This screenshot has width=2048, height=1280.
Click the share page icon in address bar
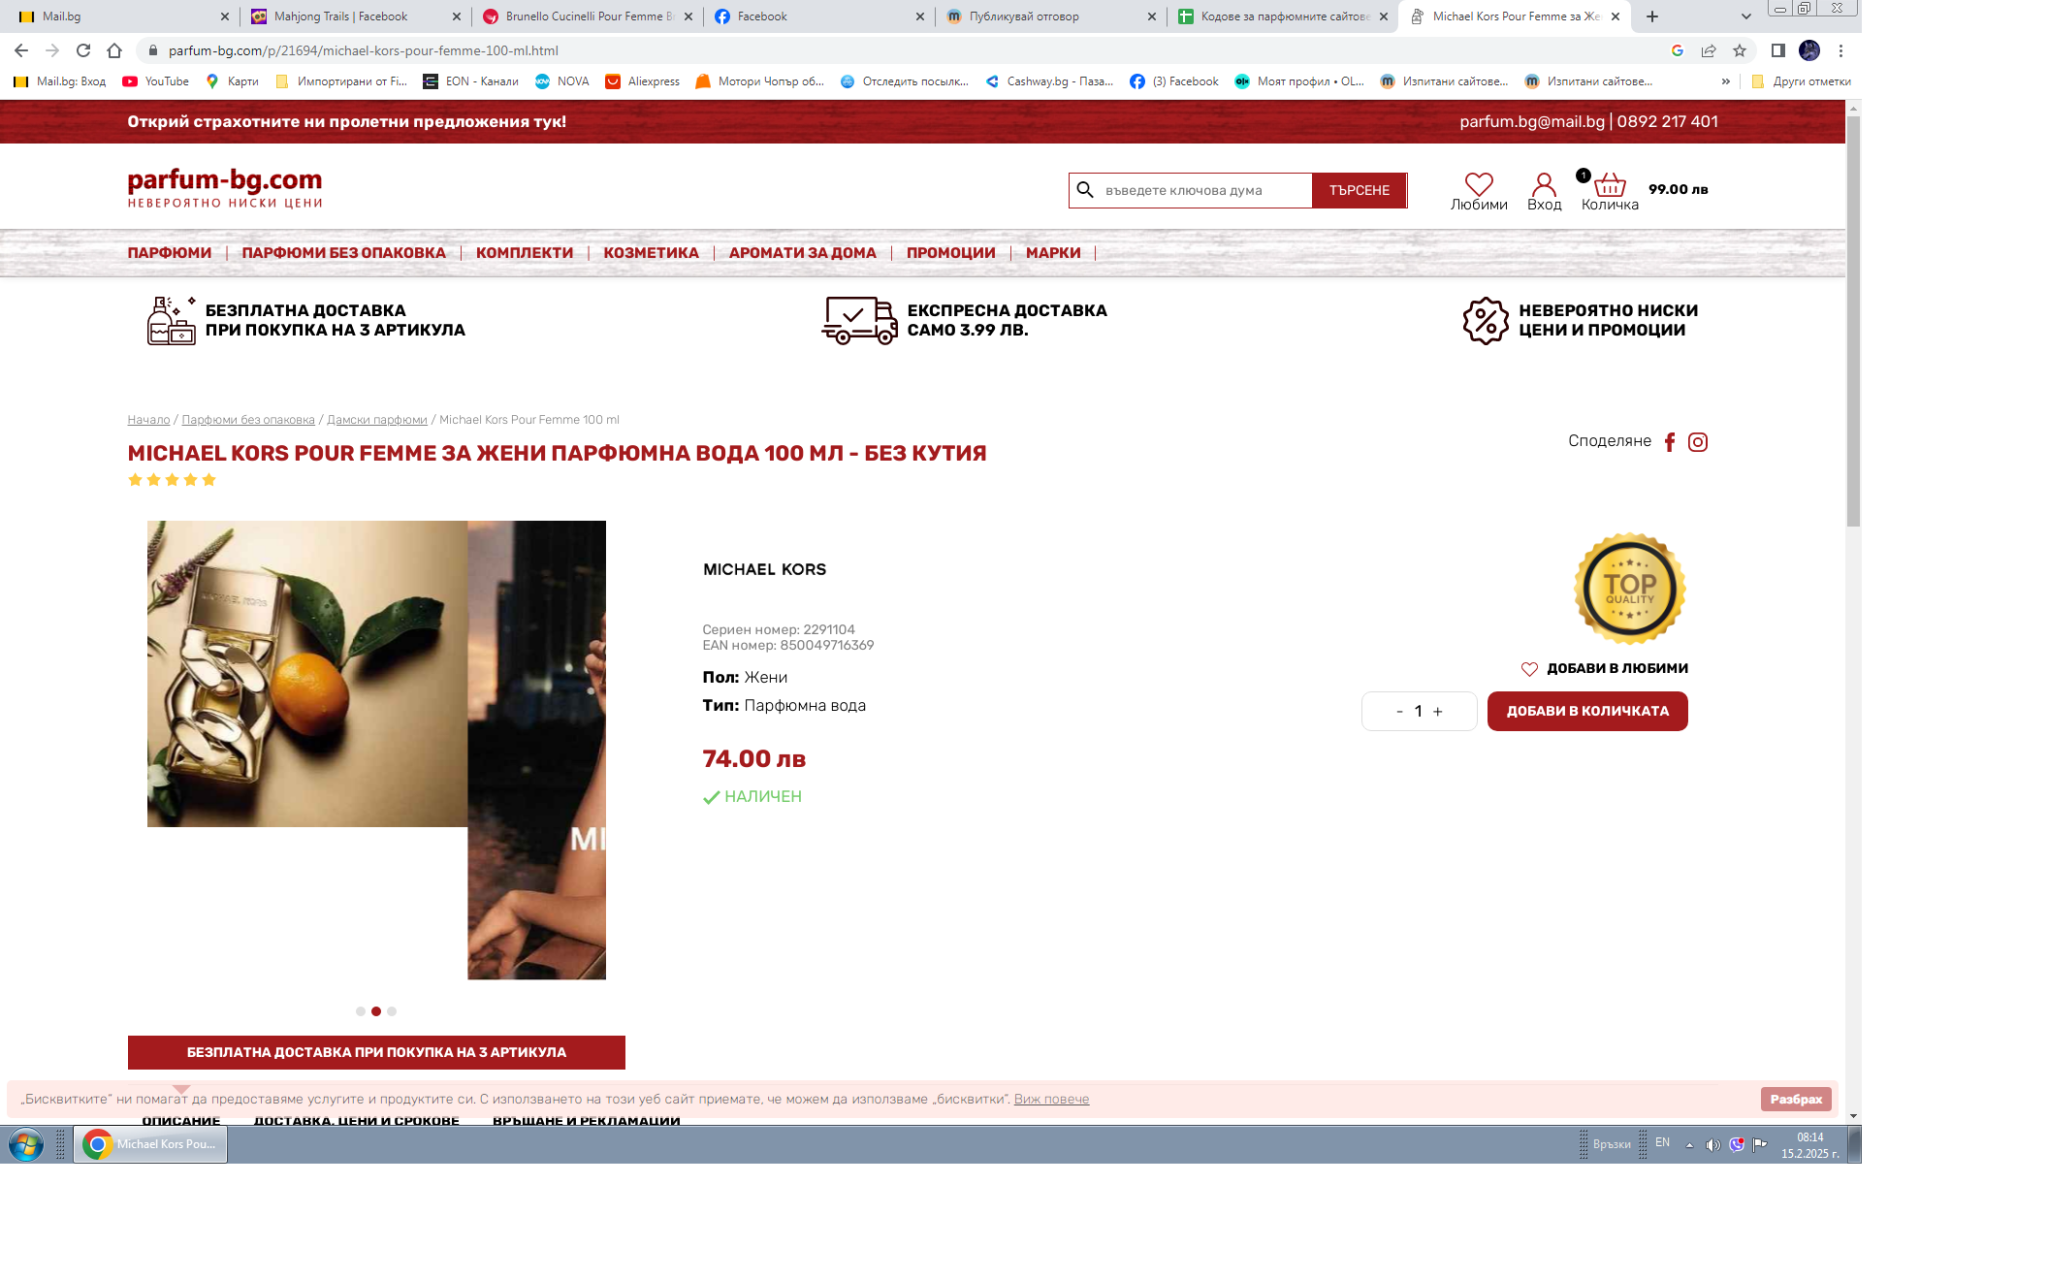(x=1708, y=50)
